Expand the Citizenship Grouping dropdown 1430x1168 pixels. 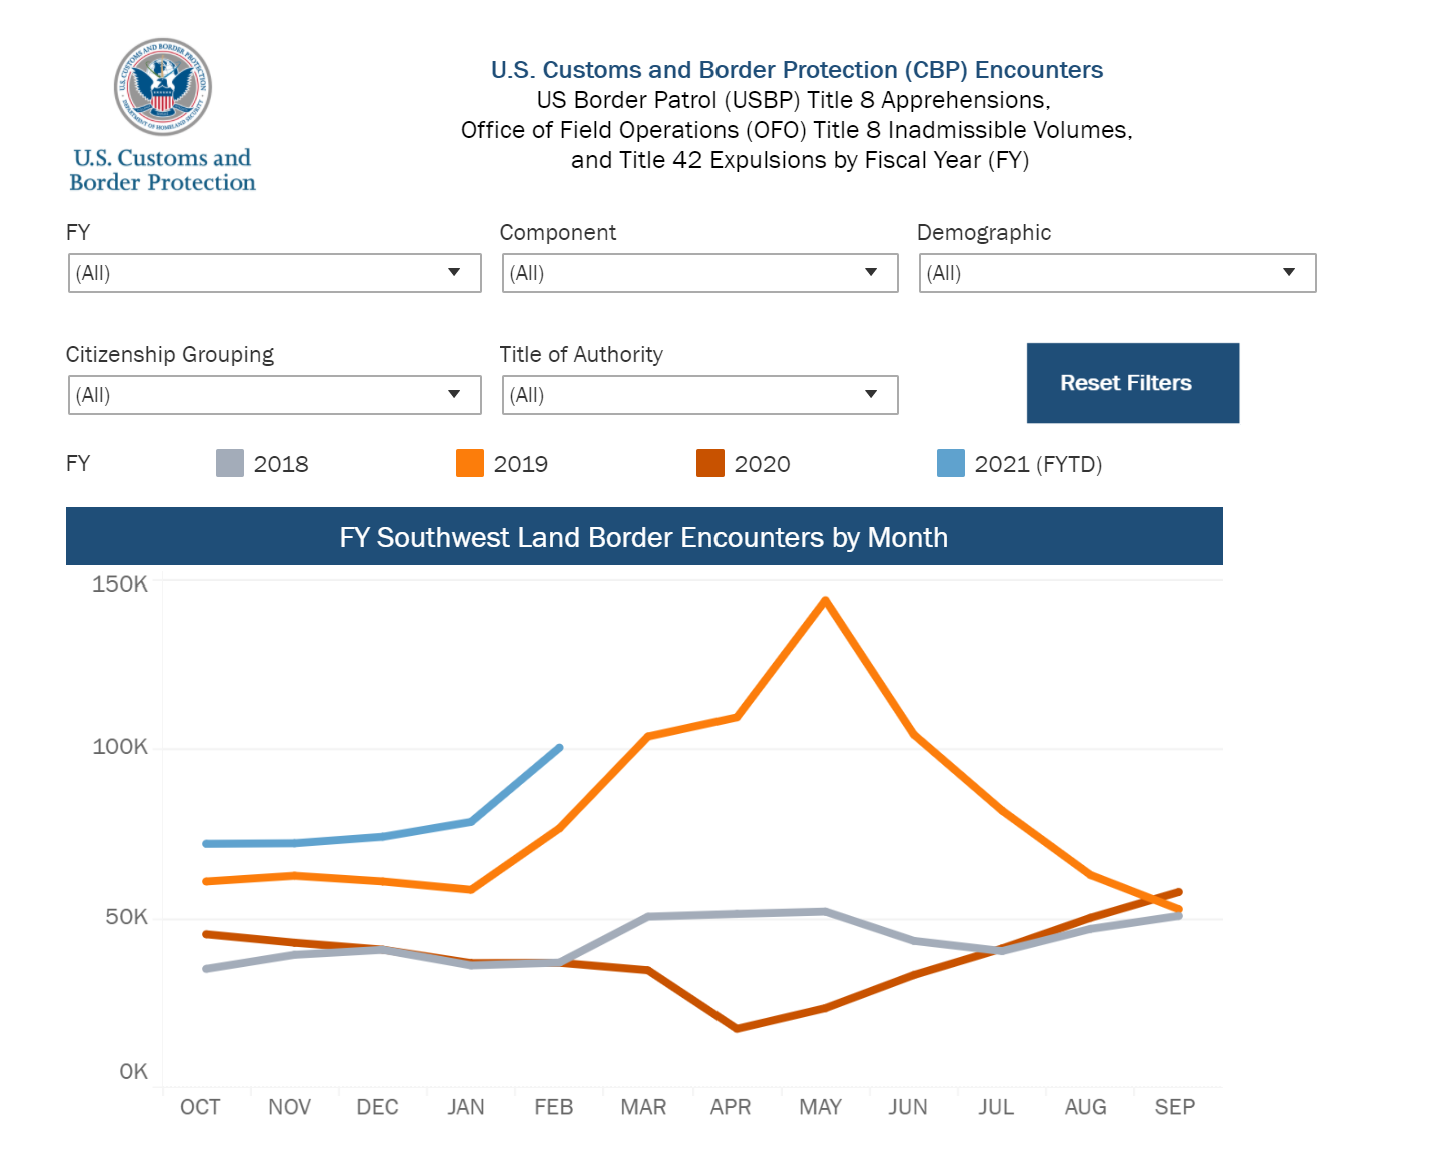[274, 395]
